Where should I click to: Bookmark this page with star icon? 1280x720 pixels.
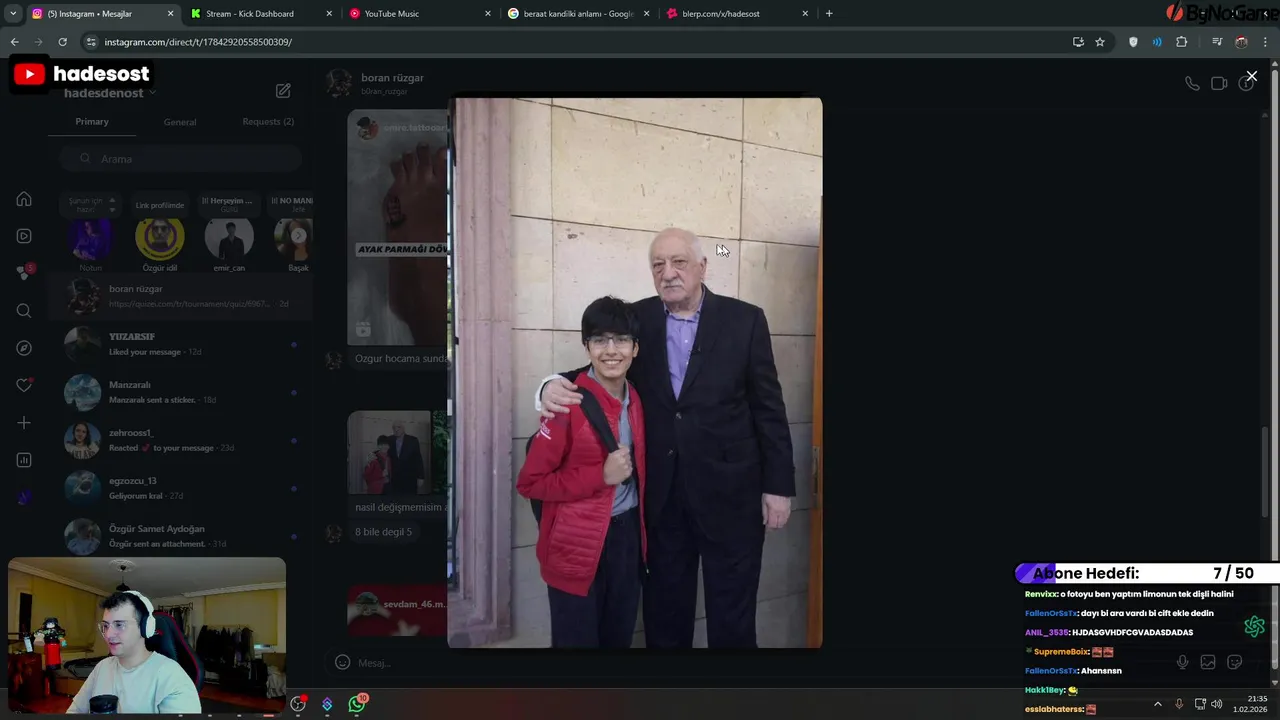1100,42
